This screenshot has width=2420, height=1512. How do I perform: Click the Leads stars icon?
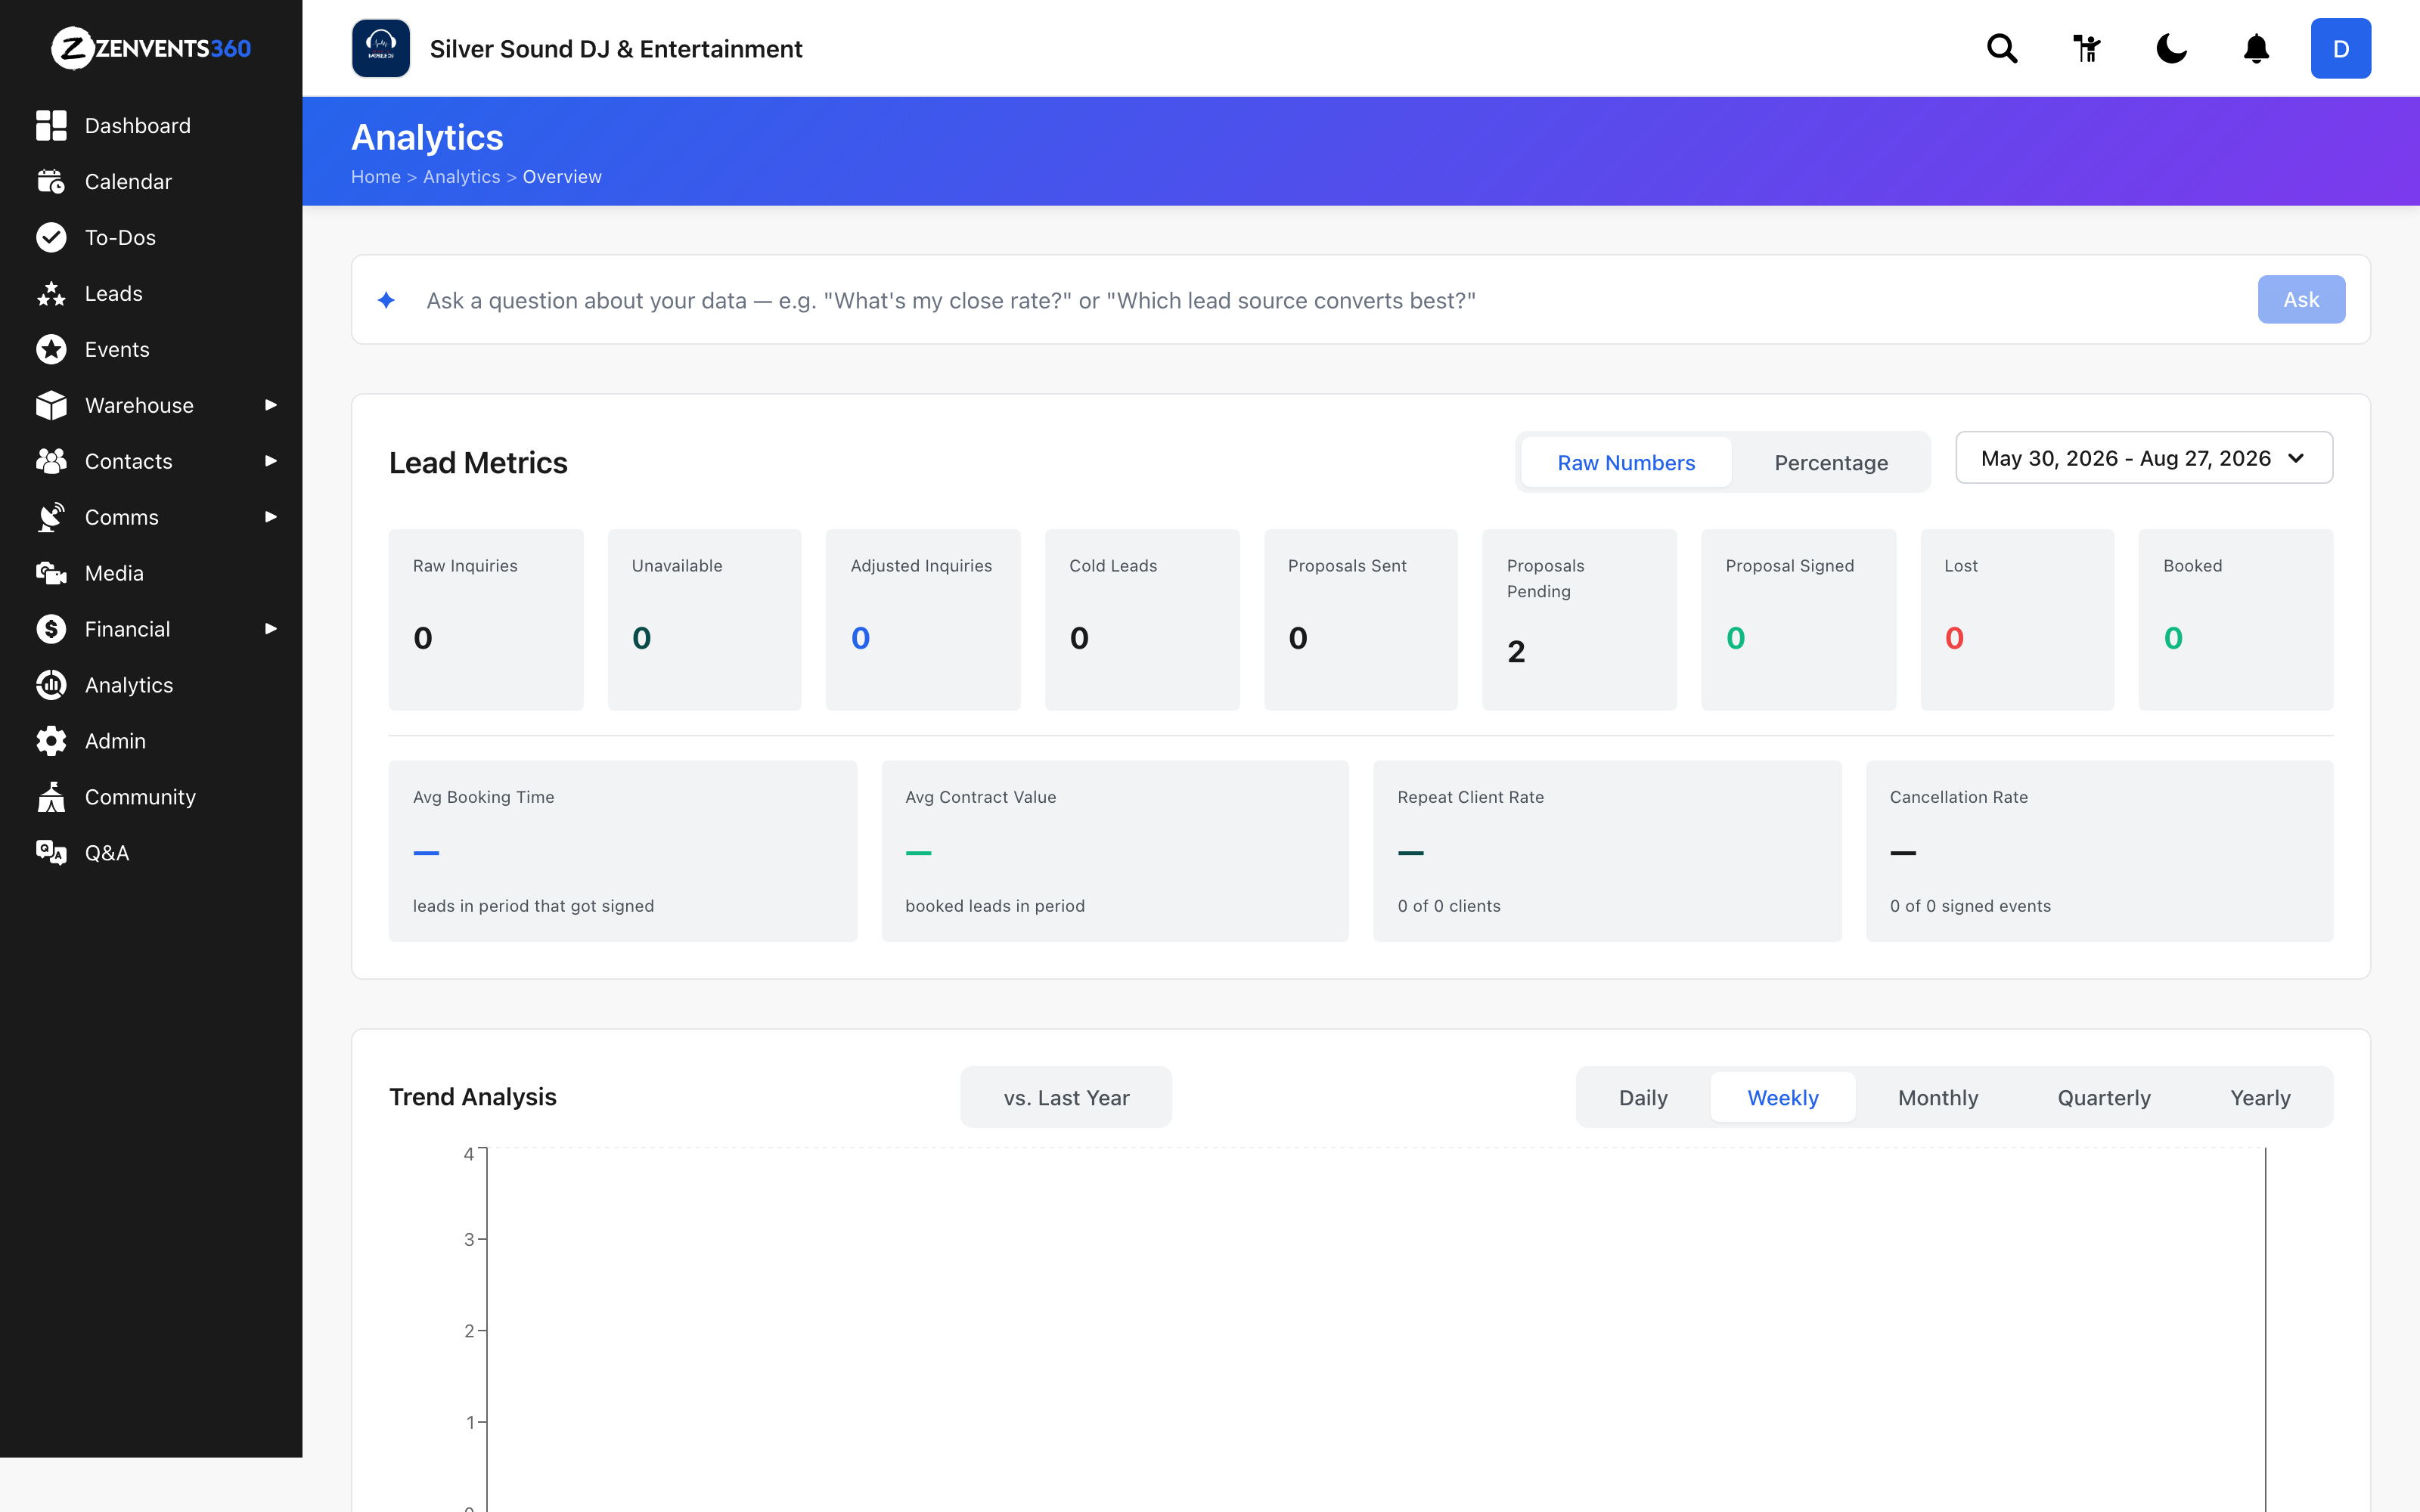pyautogui.click(x=51, y=293)
